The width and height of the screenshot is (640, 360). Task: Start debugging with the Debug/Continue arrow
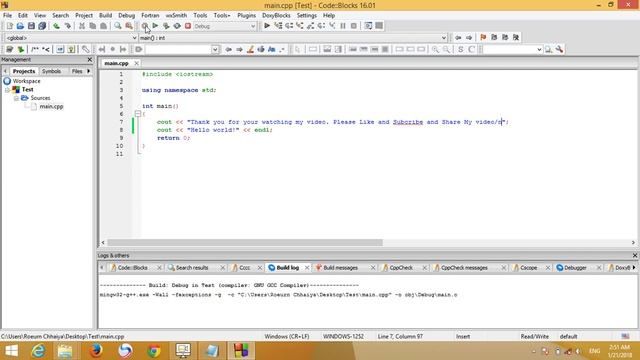[267, 26]
